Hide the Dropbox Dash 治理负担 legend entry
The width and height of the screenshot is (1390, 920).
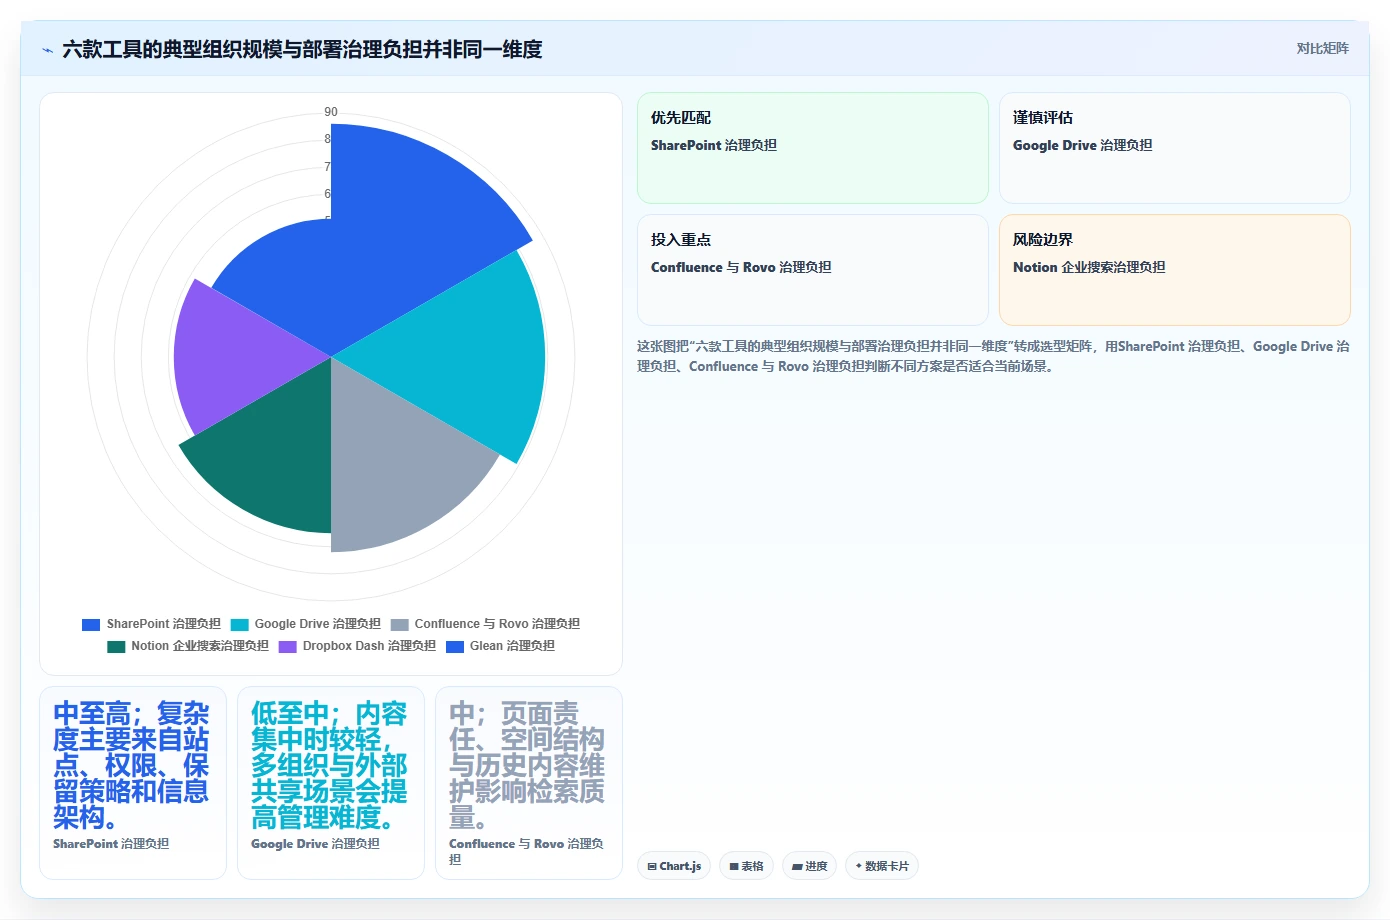coord(357,646)
